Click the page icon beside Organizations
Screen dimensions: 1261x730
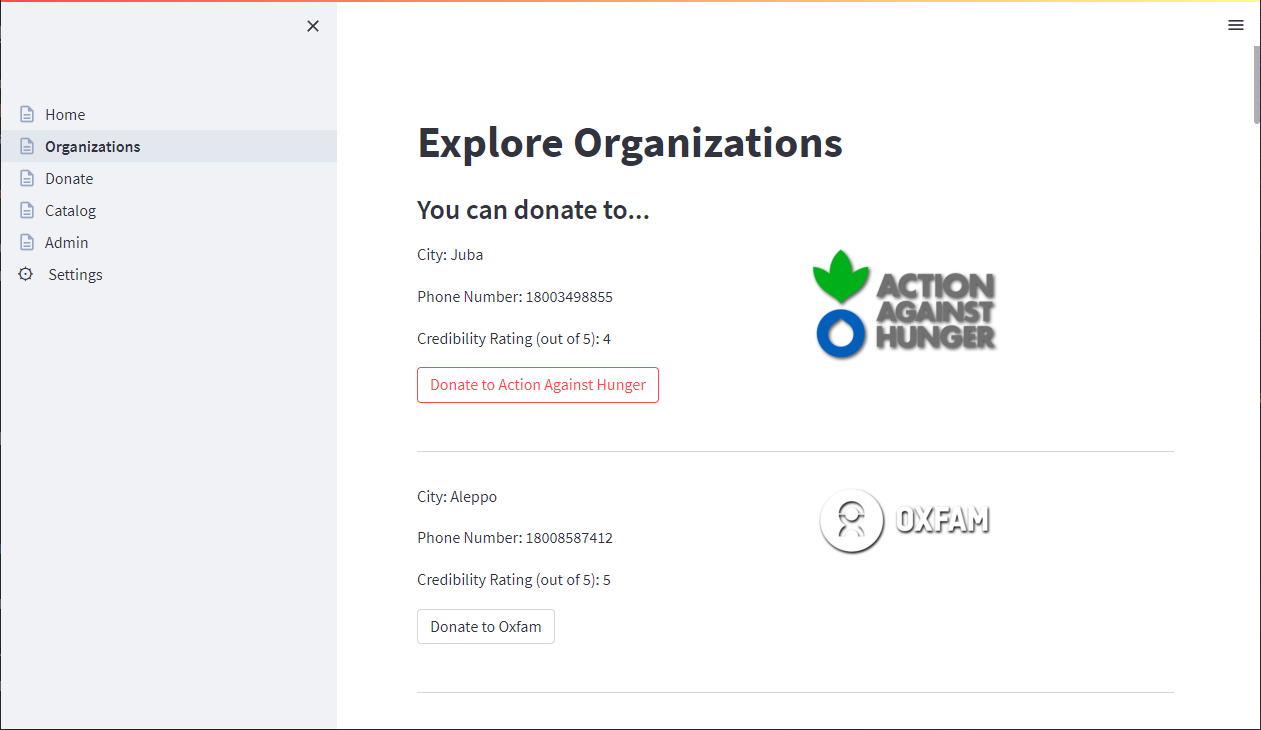click(x=27, y=147)
